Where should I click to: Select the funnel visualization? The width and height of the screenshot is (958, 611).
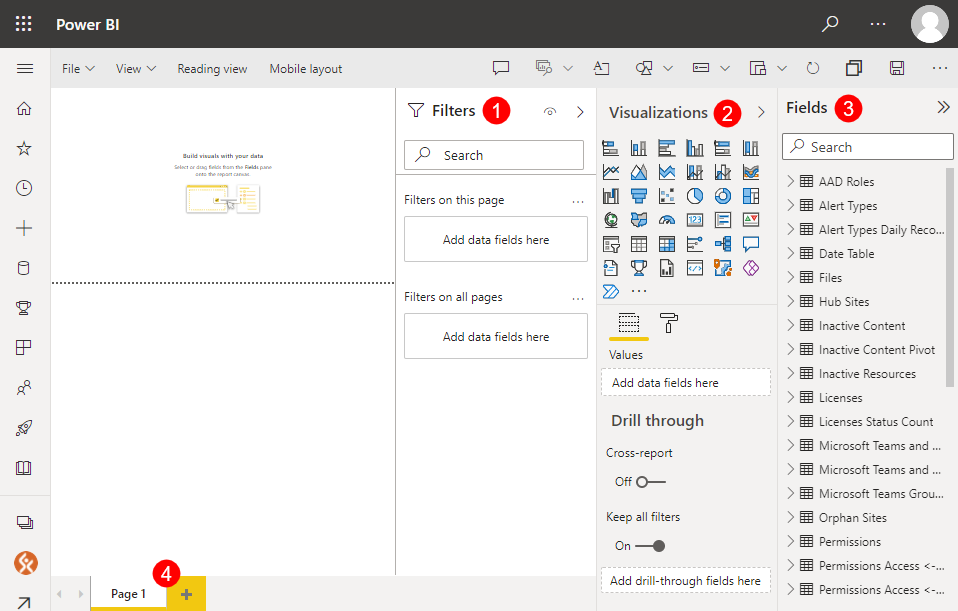639,196
